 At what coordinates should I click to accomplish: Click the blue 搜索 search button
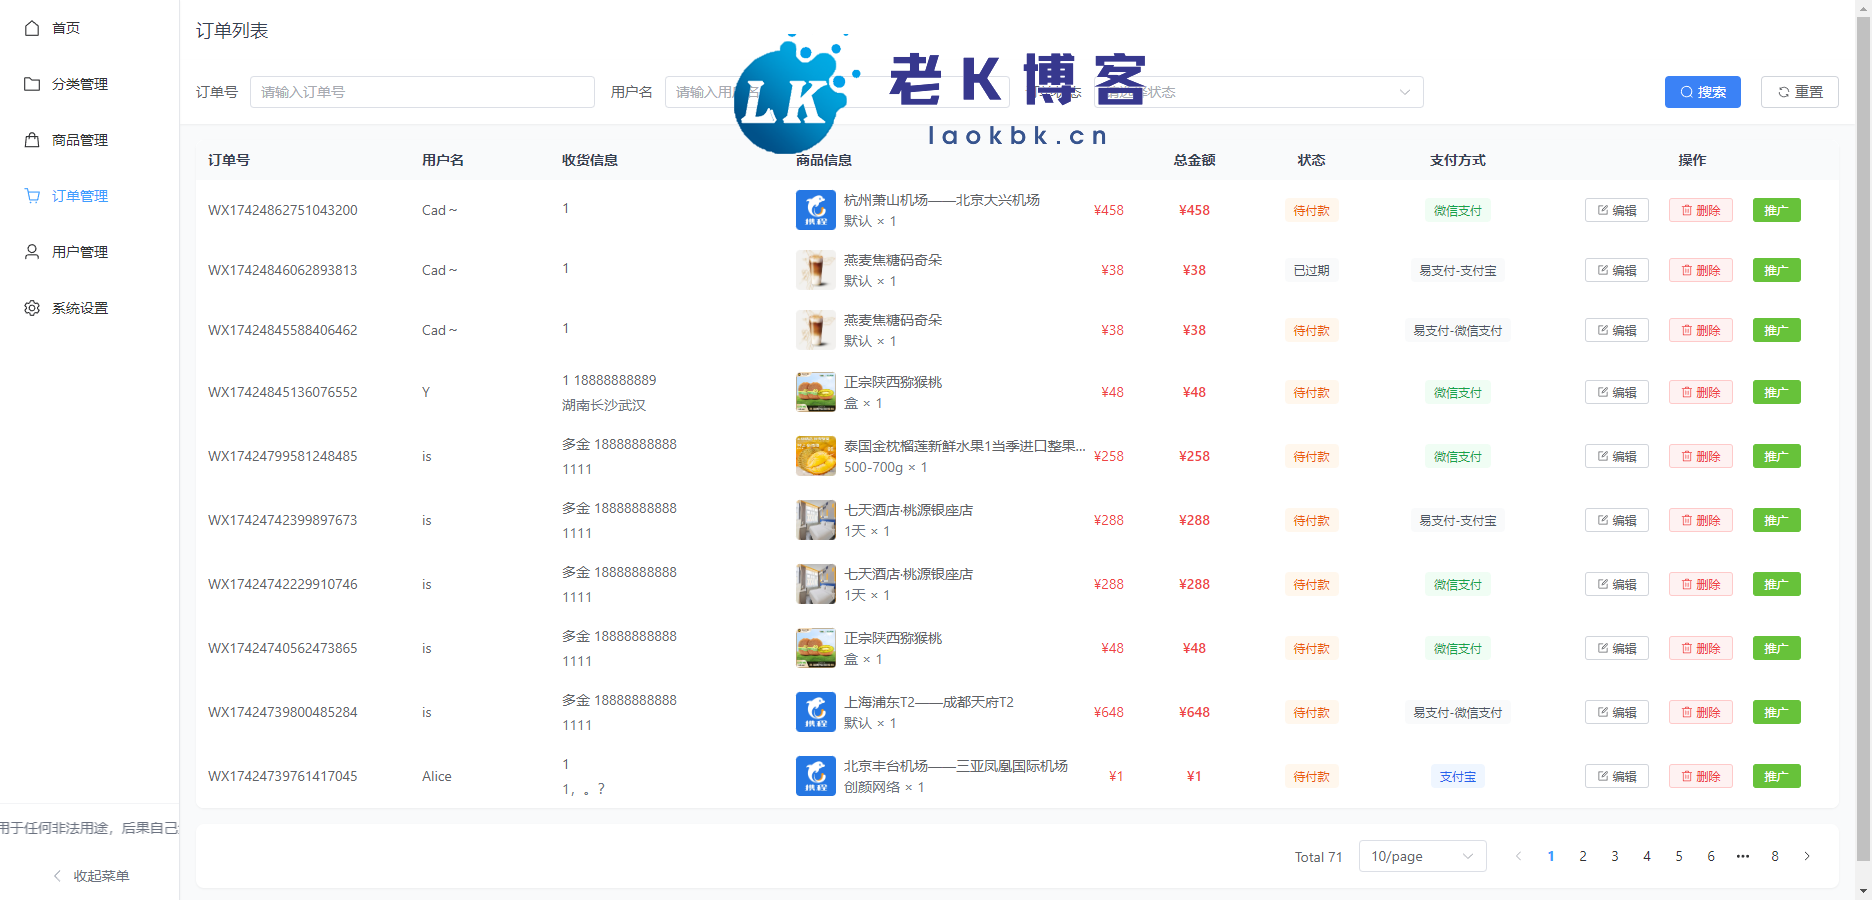[1702, 92]
